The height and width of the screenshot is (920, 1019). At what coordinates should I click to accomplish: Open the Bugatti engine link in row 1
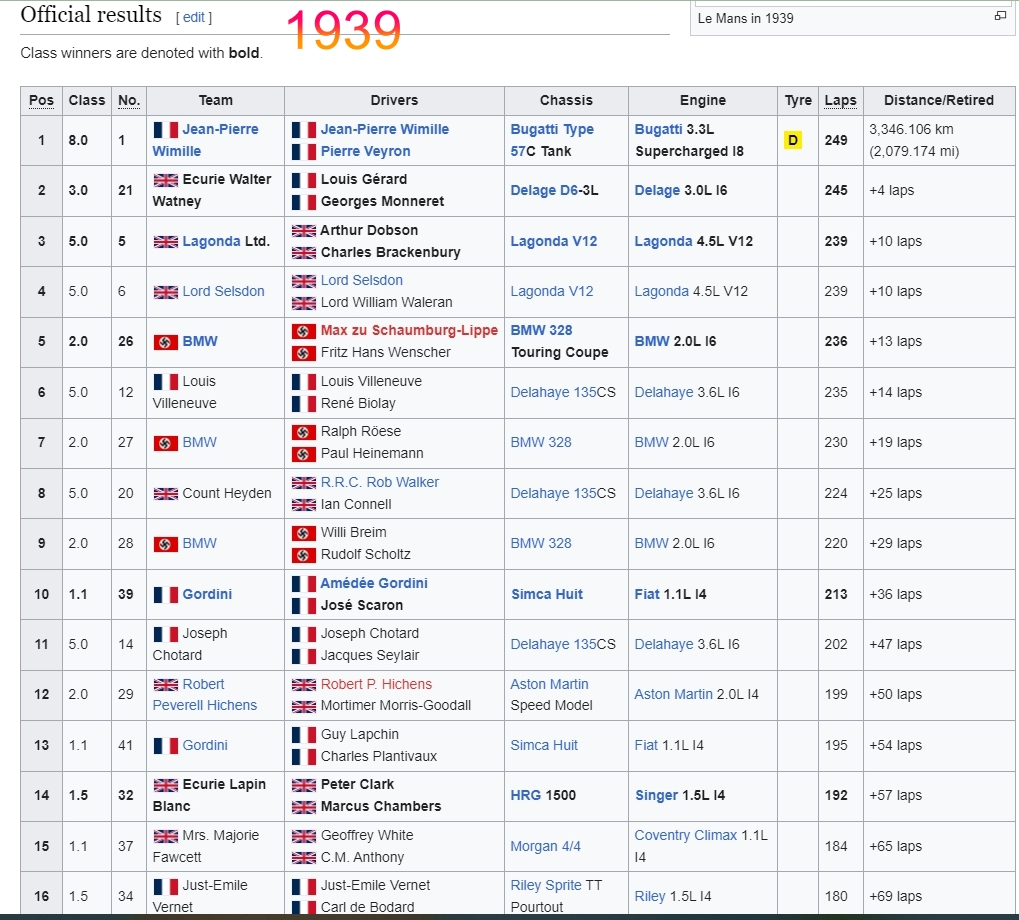coord(658,129)
